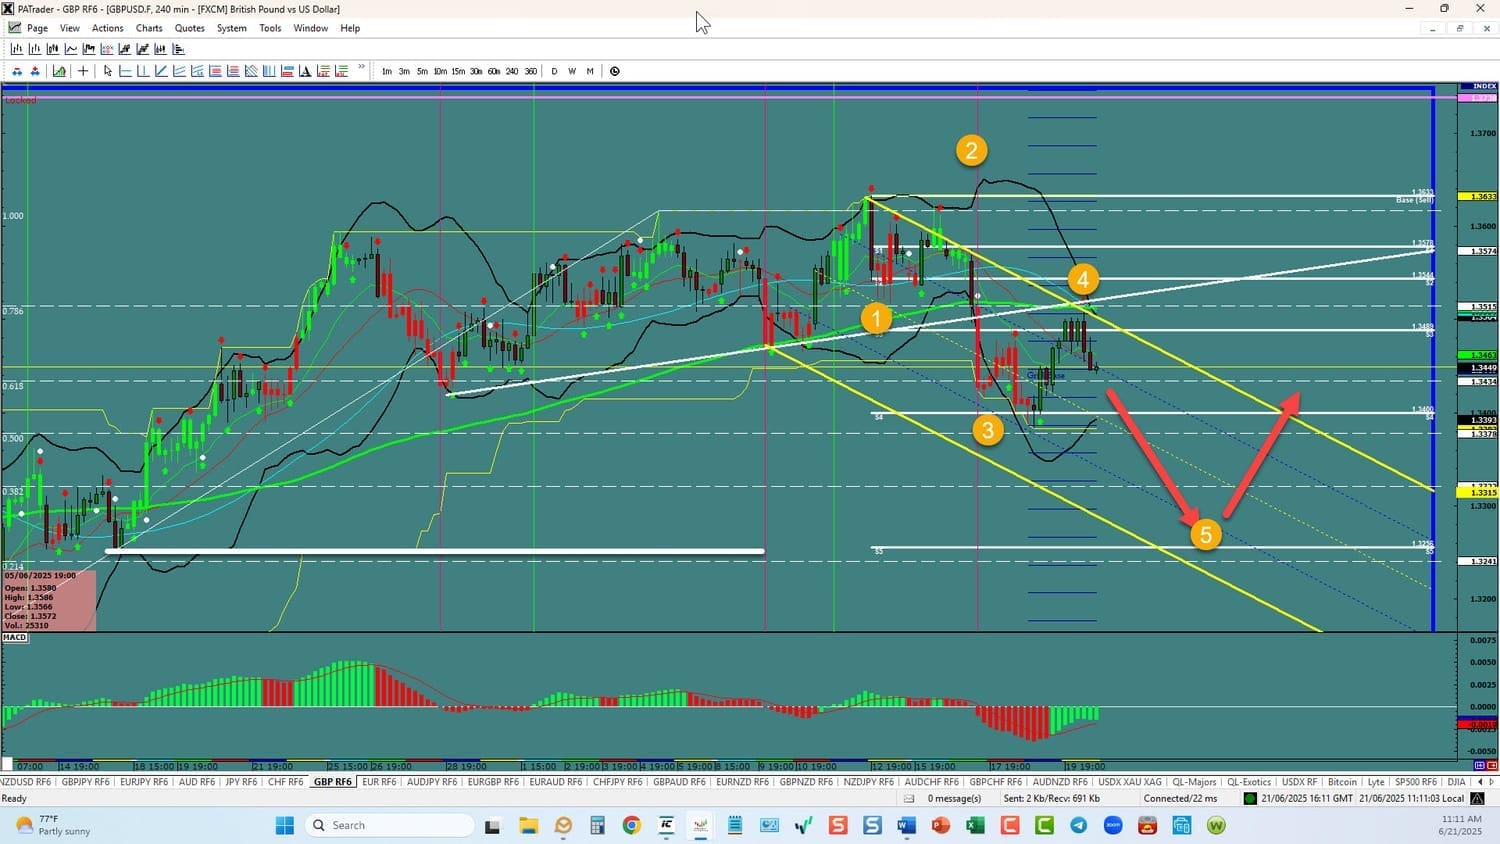This screenshot has height=844, width=1500.
Task: Open the taskbar weather widget showing 77°F
Action: [x=53, y=825]
